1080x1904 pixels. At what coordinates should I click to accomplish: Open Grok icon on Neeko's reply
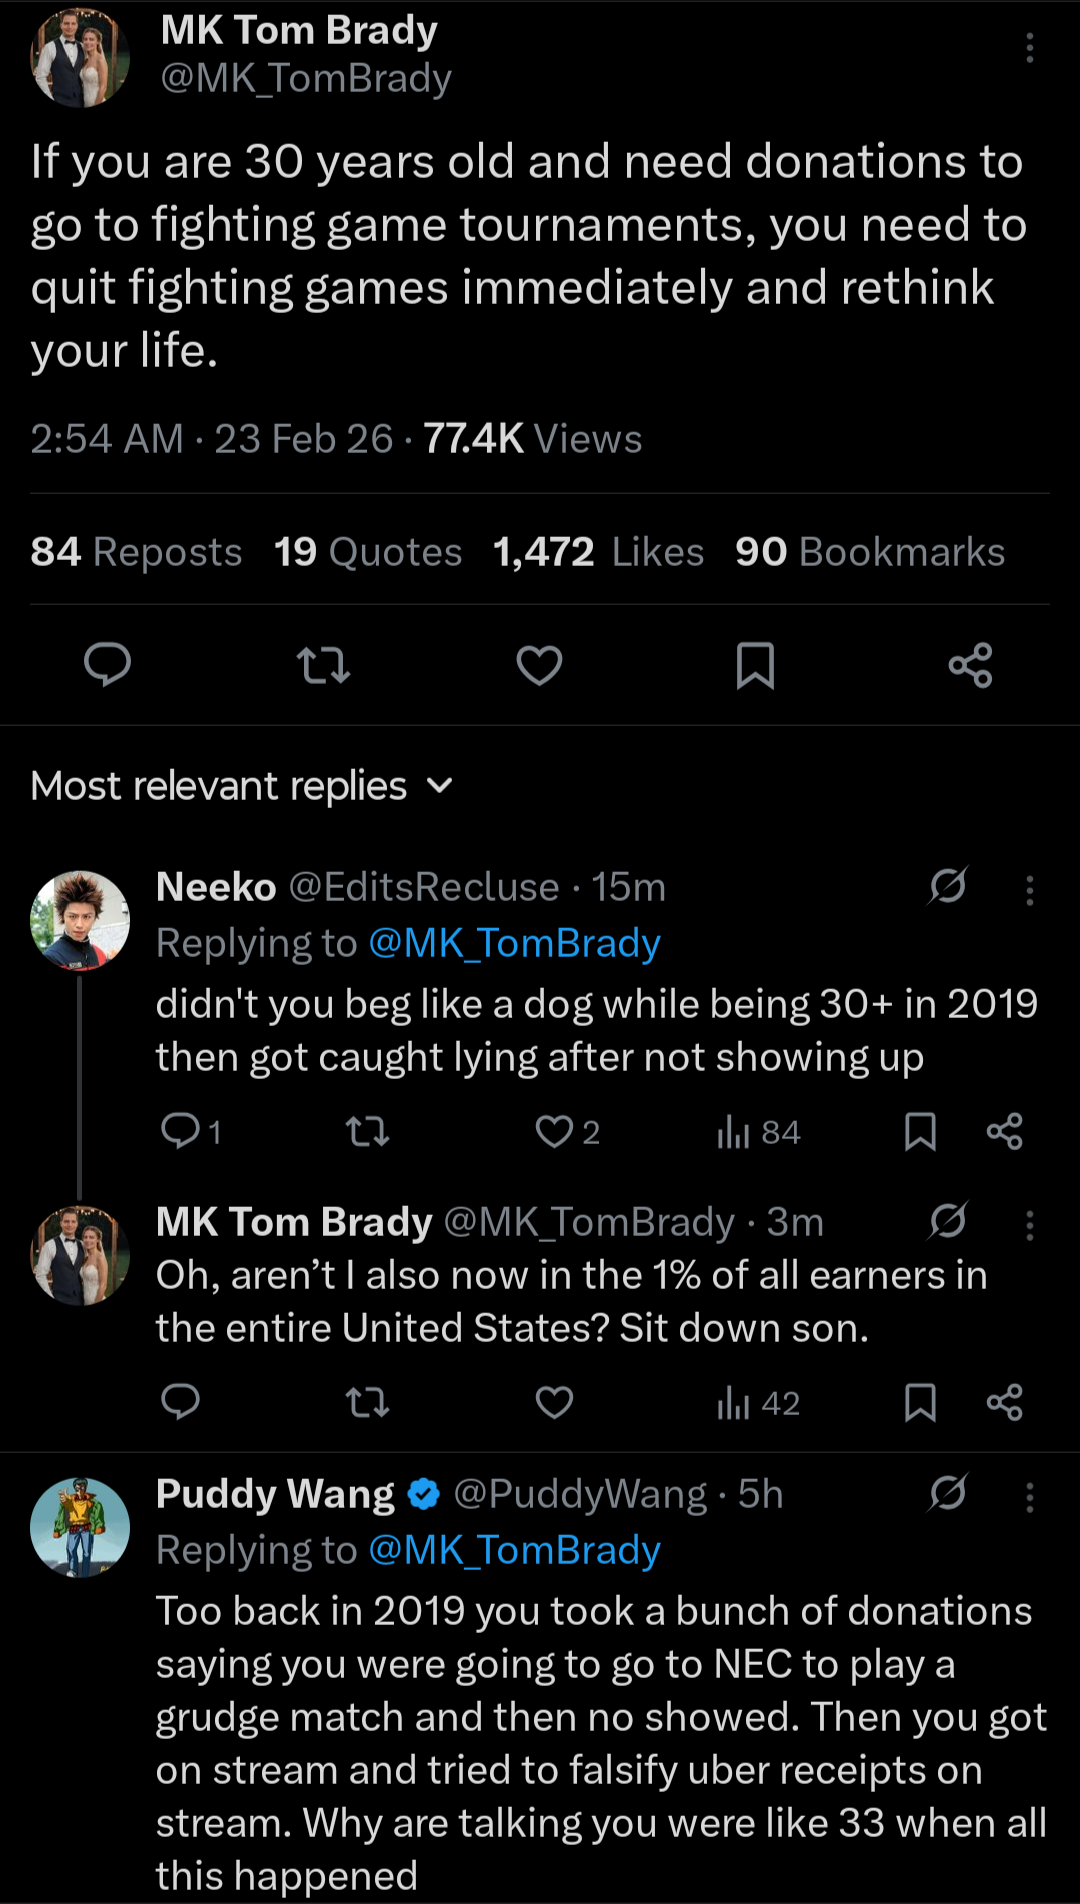coord(947,886)
